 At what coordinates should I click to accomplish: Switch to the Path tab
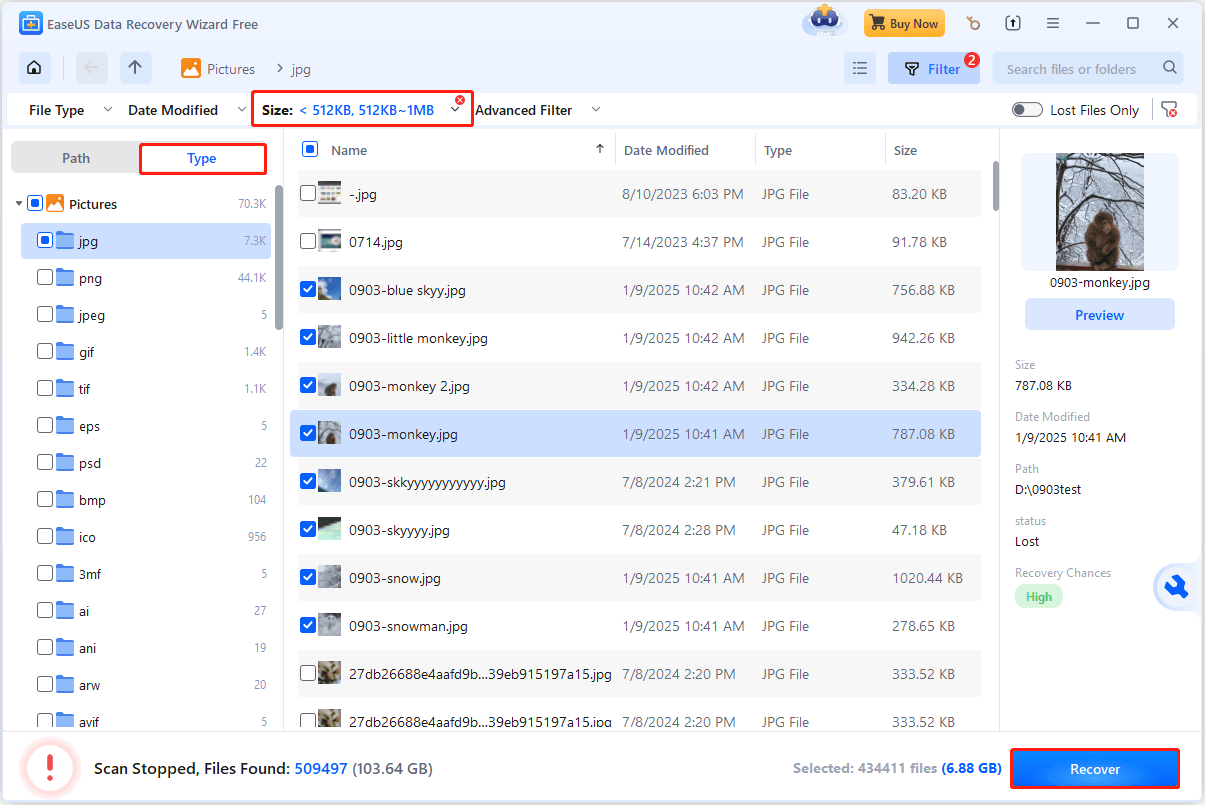pyautogui.click(x=76, y=158)
